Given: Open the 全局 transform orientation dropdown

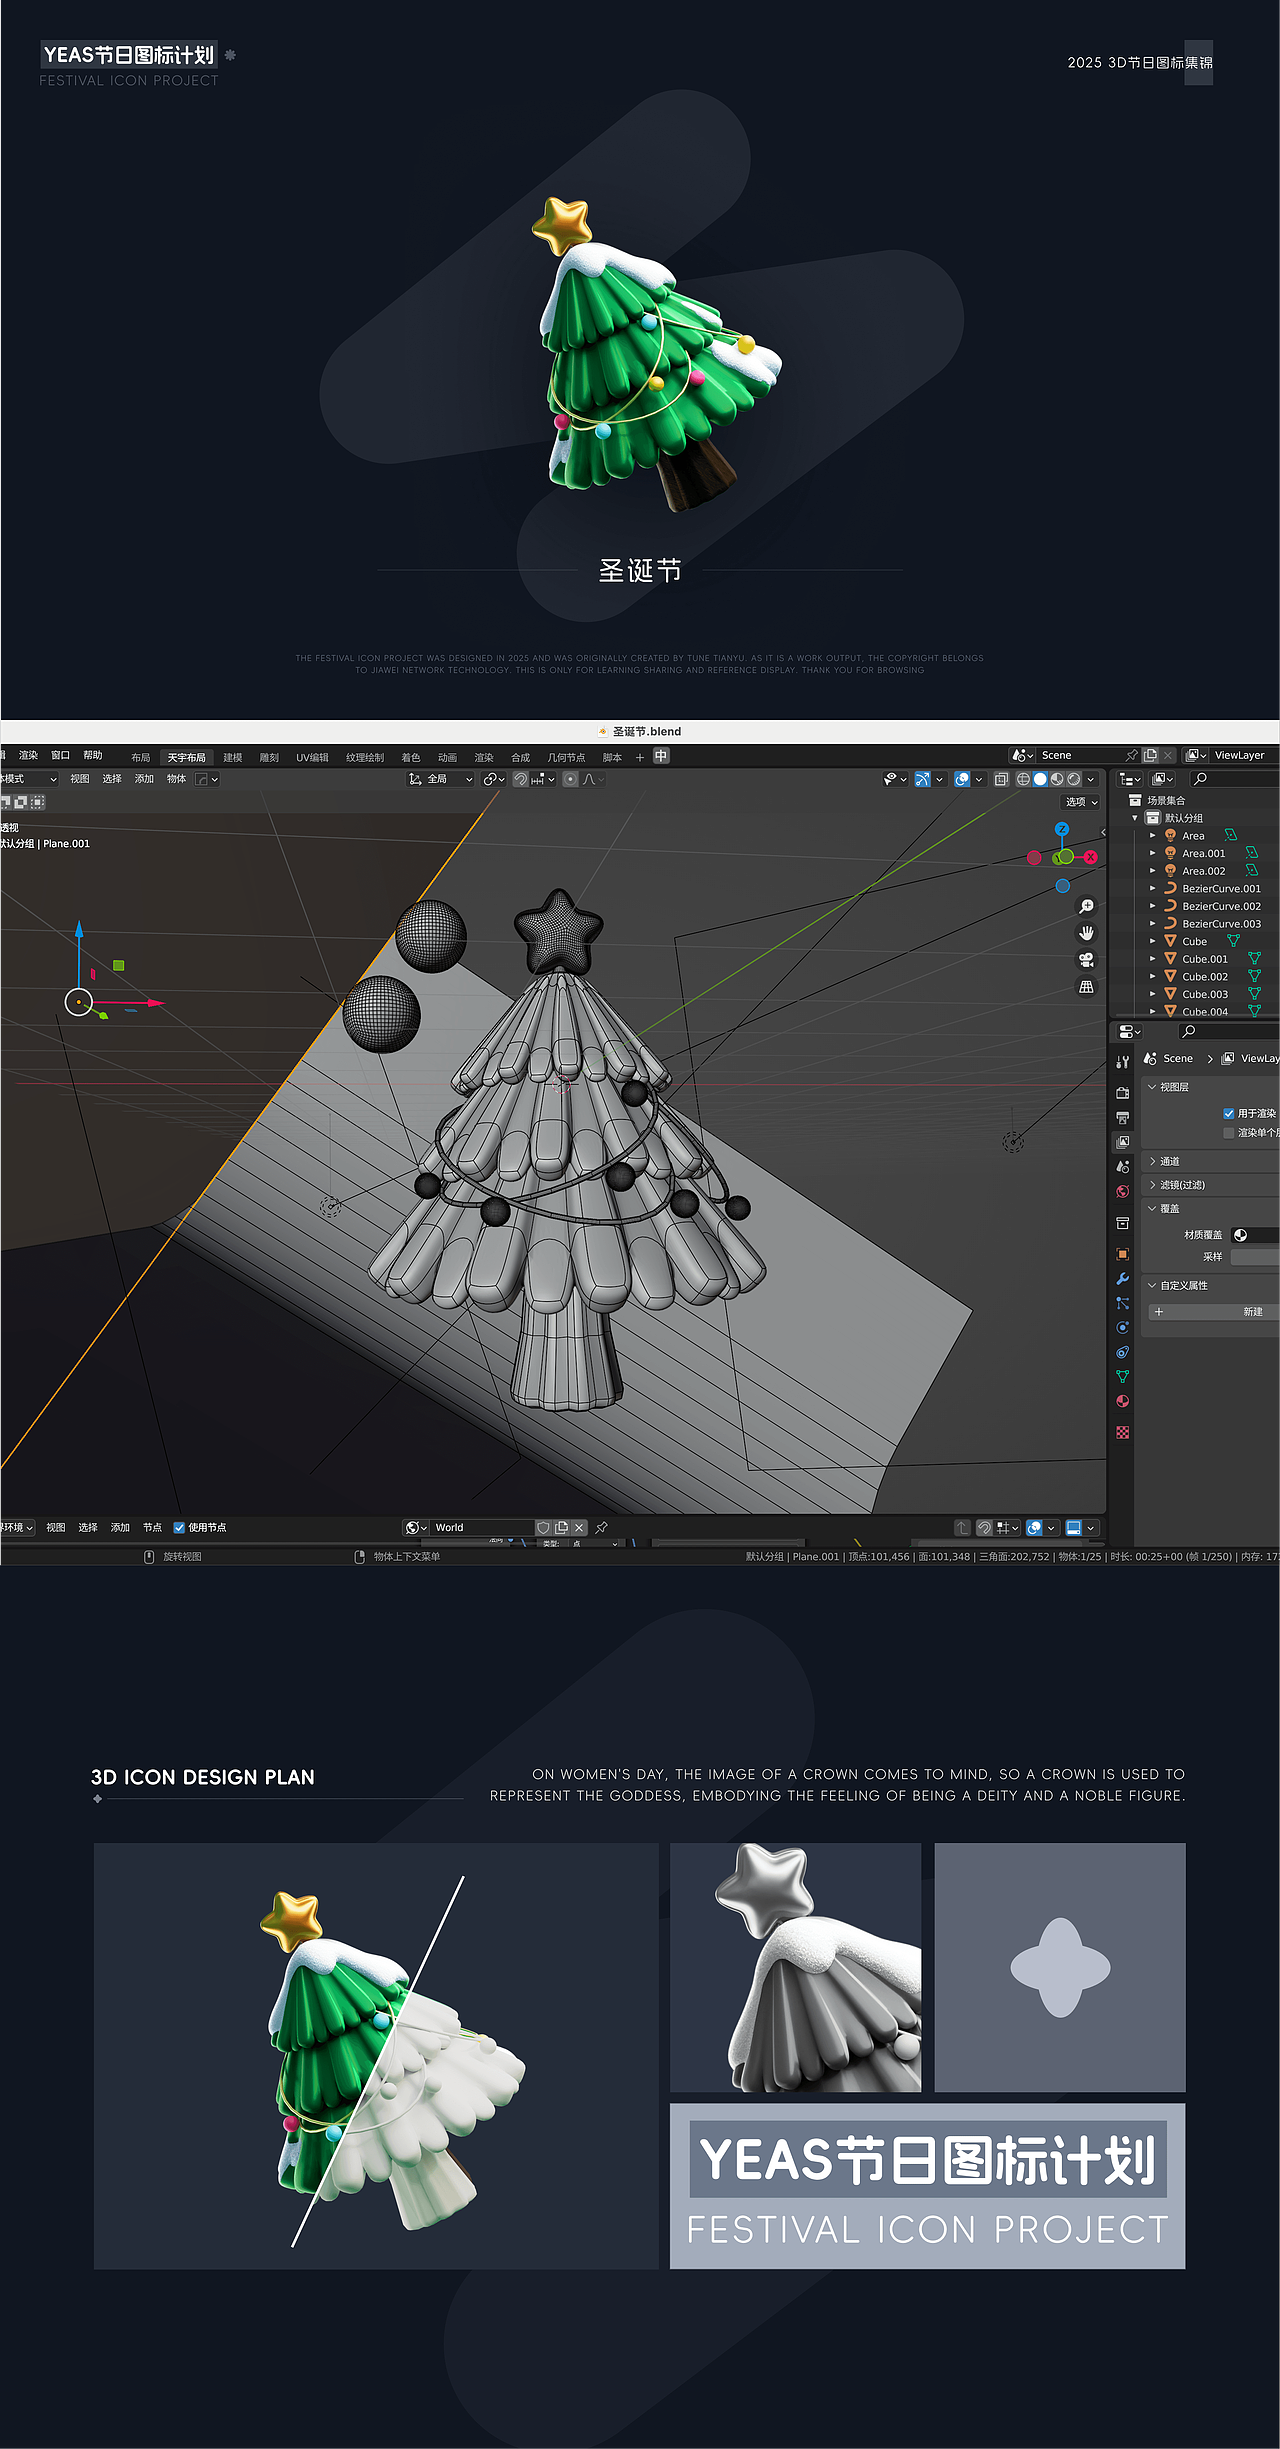Looking at the screenshot, I should click(x=440, y=779).
